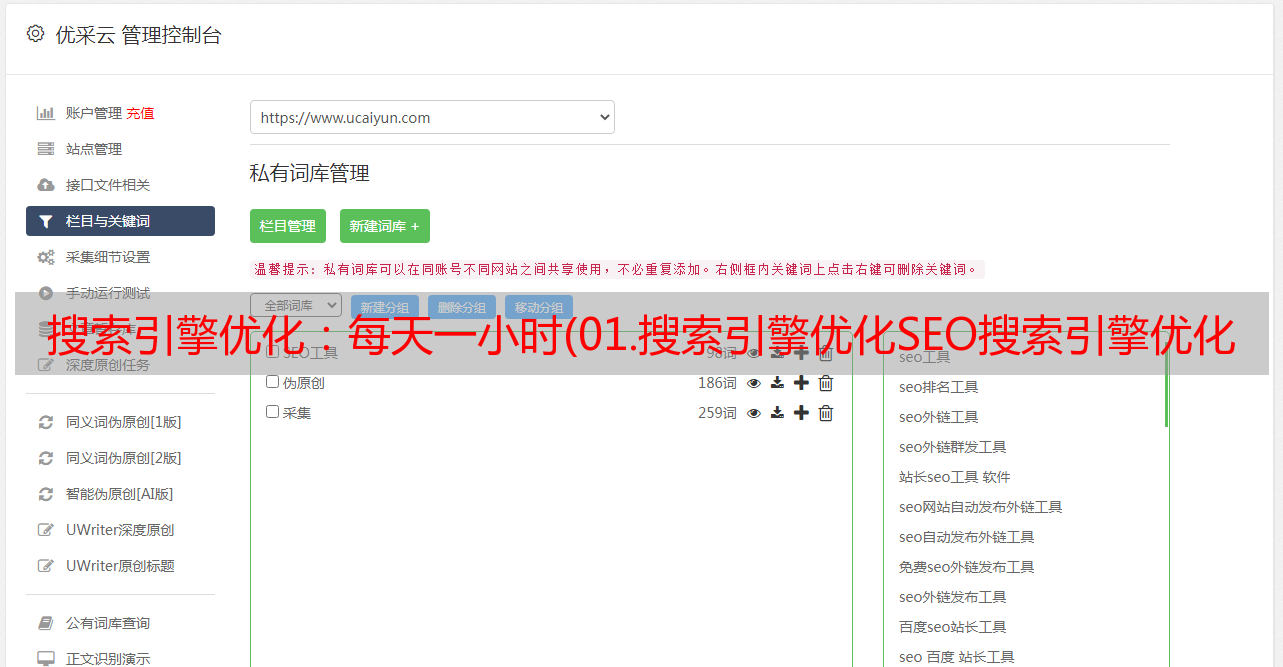
Task: Click the trash icon in the 采集 row
Action: coord(826,413)
